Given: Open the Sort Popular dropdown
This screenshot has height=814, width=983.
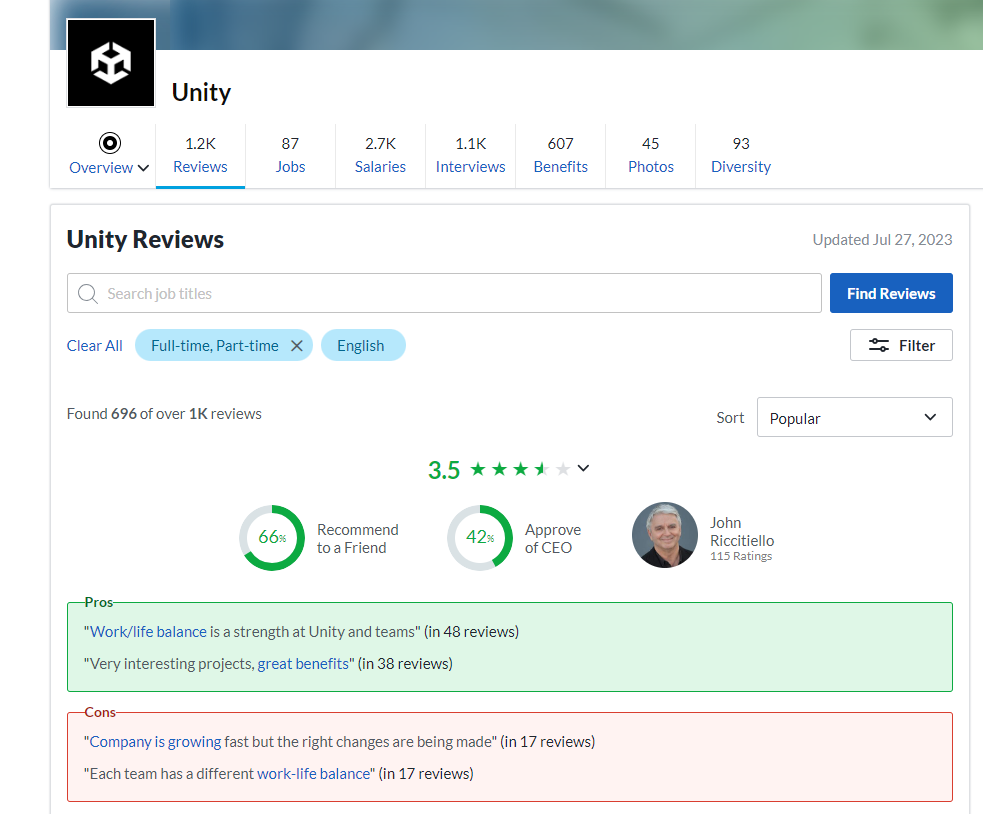Looking at the screenshot, I should point(854,417).
